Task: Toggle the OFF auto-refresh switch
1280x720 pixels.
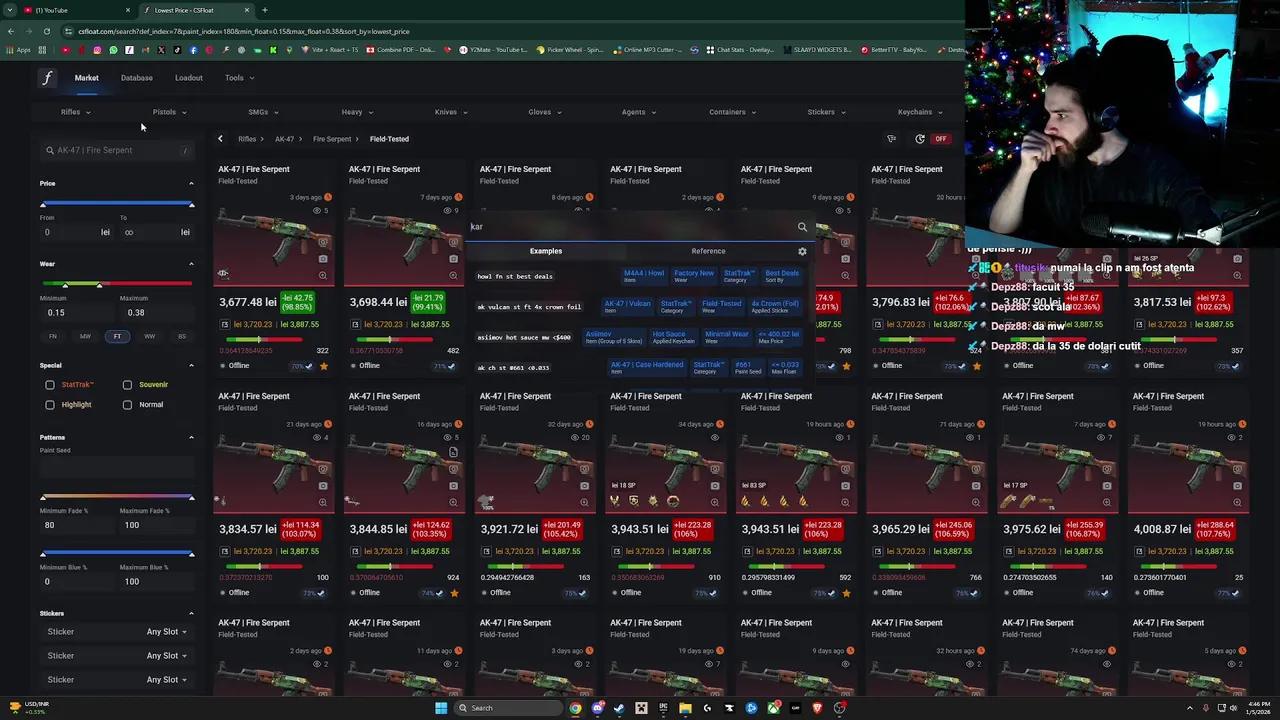Action: (940, 139)
